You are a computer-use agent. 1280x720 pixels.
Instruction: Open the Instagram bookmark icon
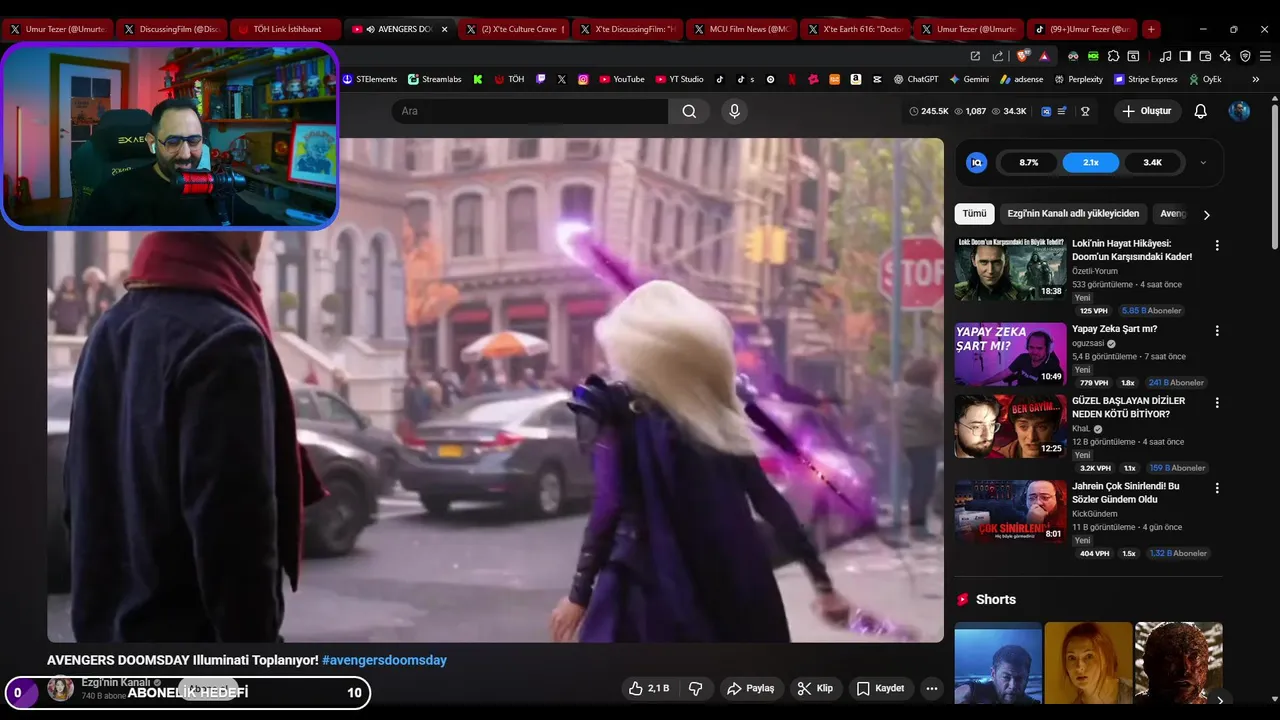[x=583, y=79]
